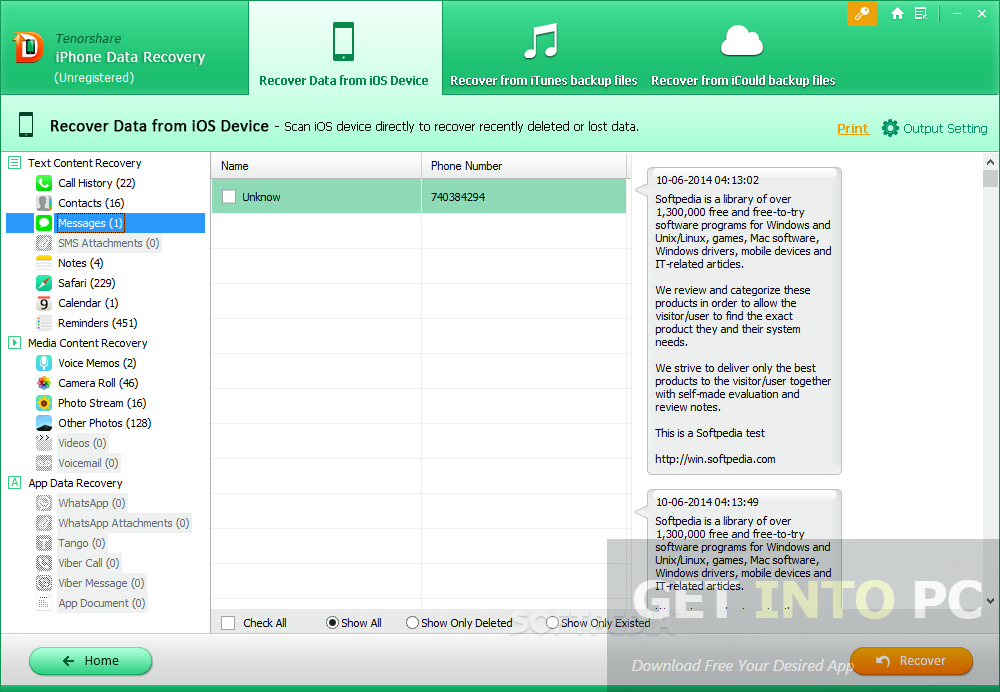The image size is (1000, 692).
Task: Select Show Only Deleted radio button
Action: point(412,622)
